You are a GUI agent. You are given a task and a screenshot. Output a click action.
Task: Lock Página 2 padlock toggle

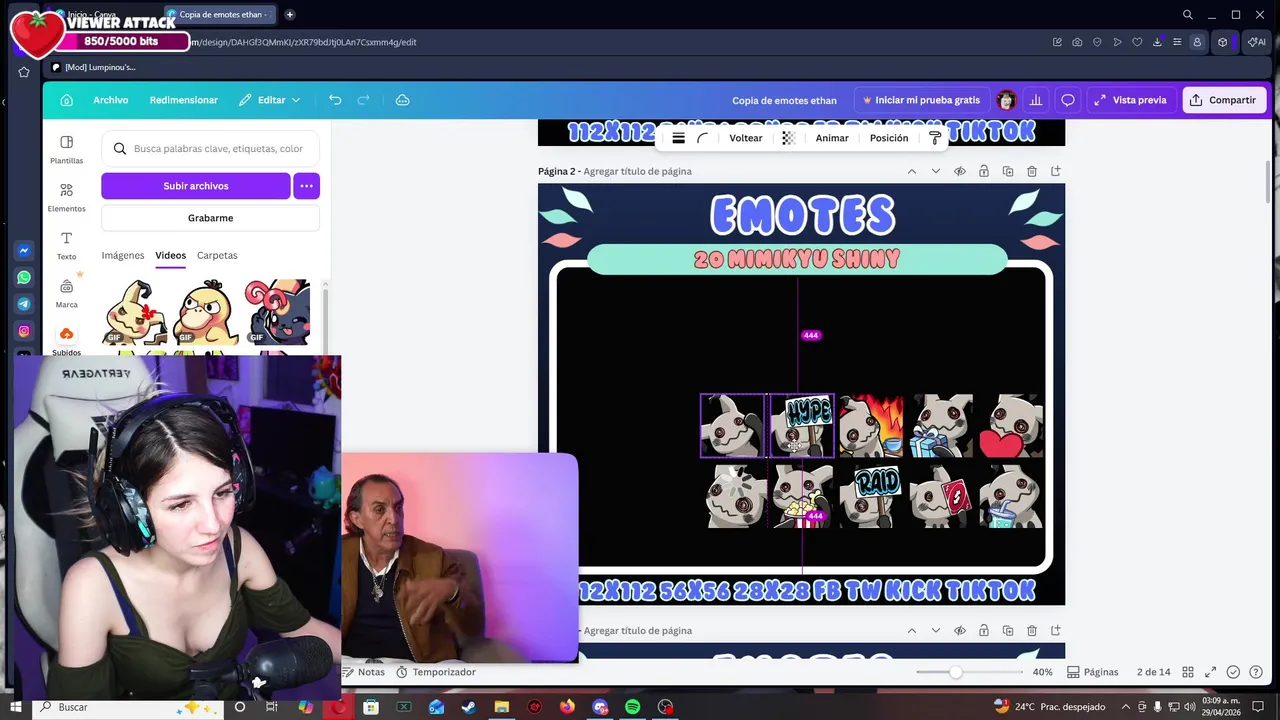tap(984, 171)
